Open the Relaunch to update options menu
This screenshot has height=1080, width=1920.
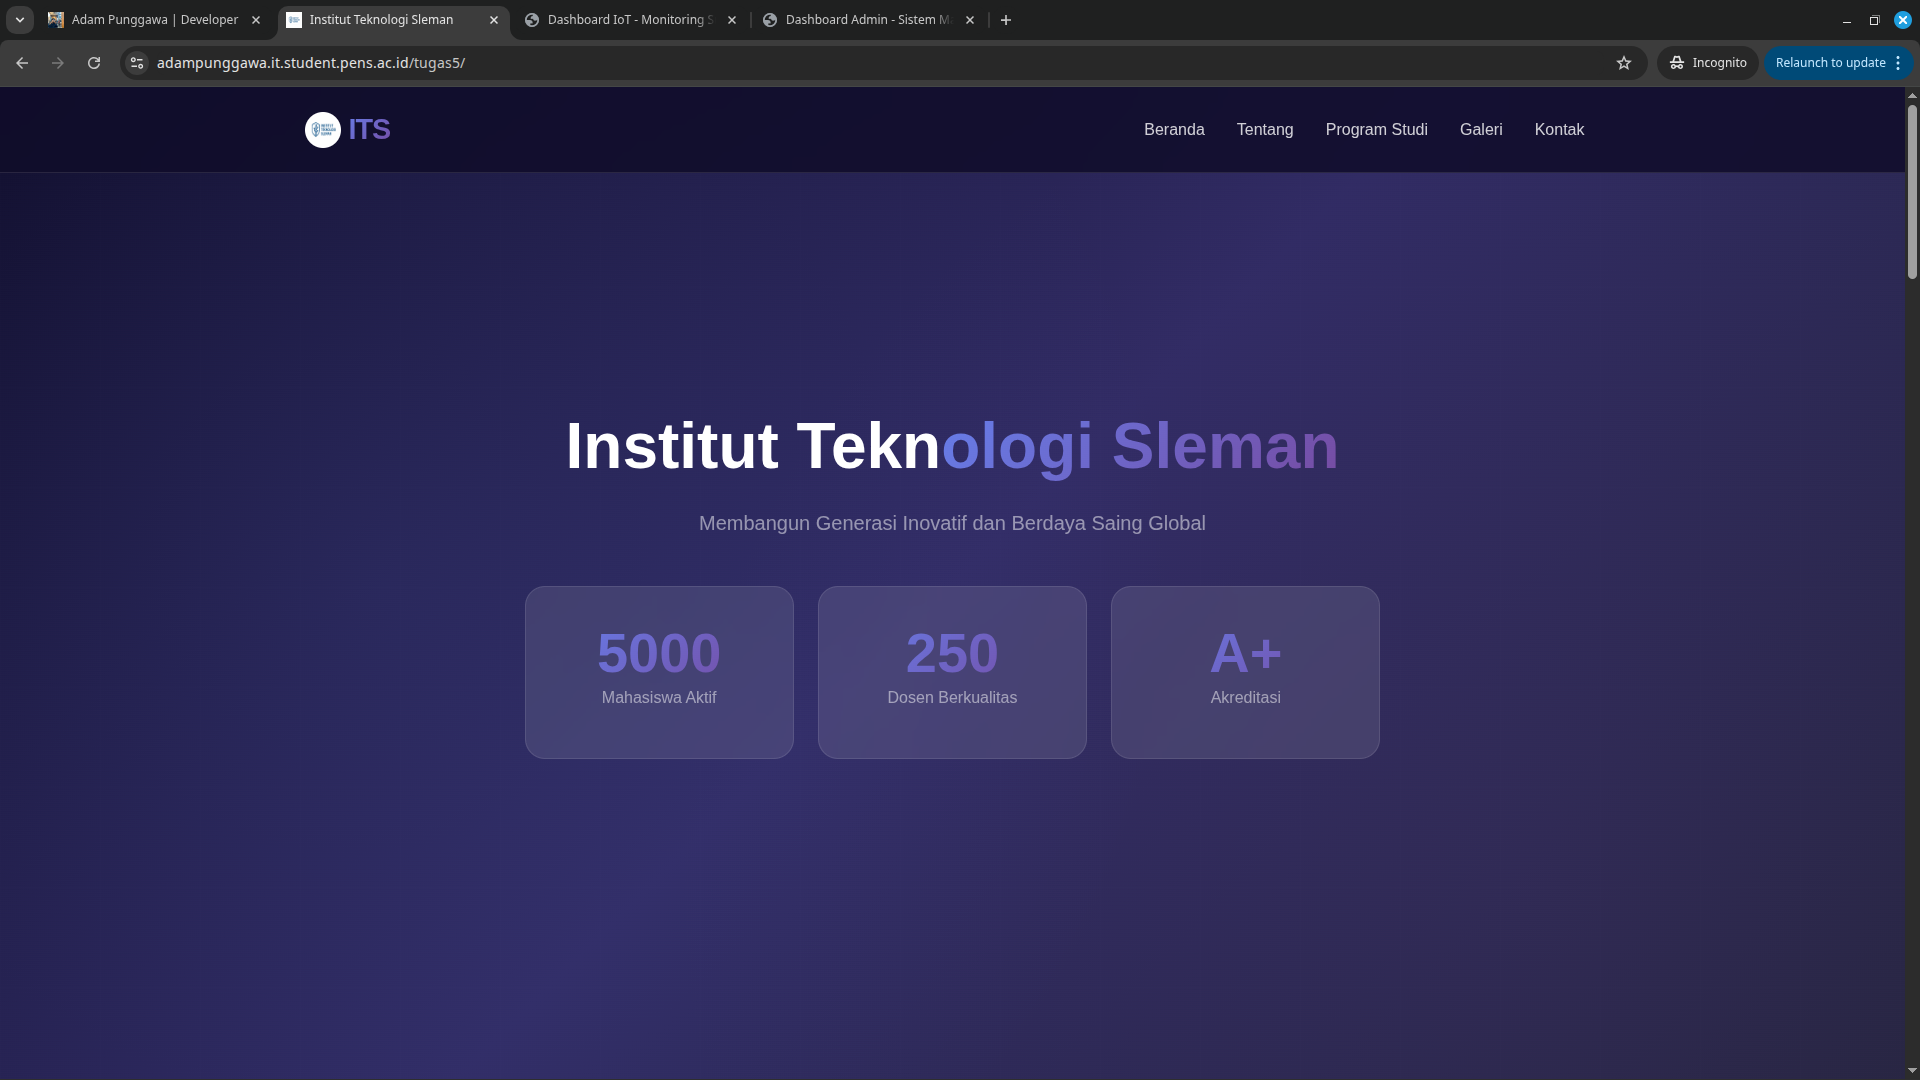tap(1898, 62)
